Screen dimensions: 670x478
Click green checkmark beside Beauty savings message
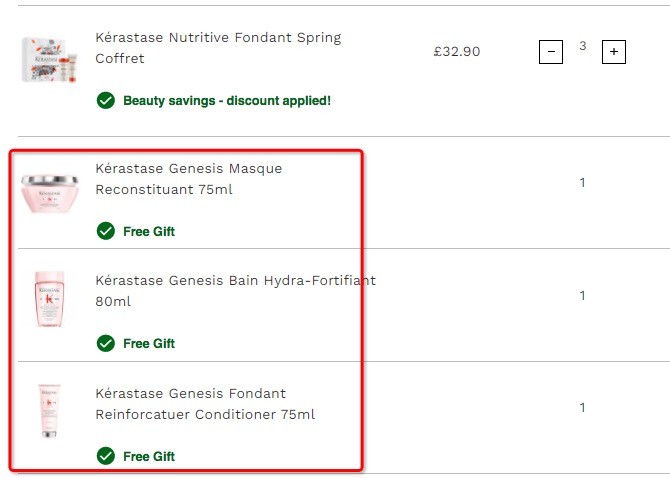[106, 100]
